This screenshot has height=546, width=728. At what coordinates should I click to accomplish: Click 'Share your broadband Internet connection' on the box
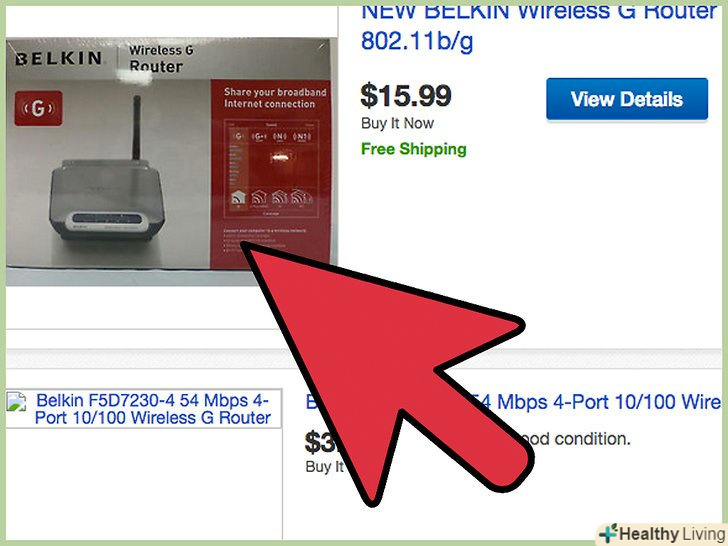(x=275, y=98)
